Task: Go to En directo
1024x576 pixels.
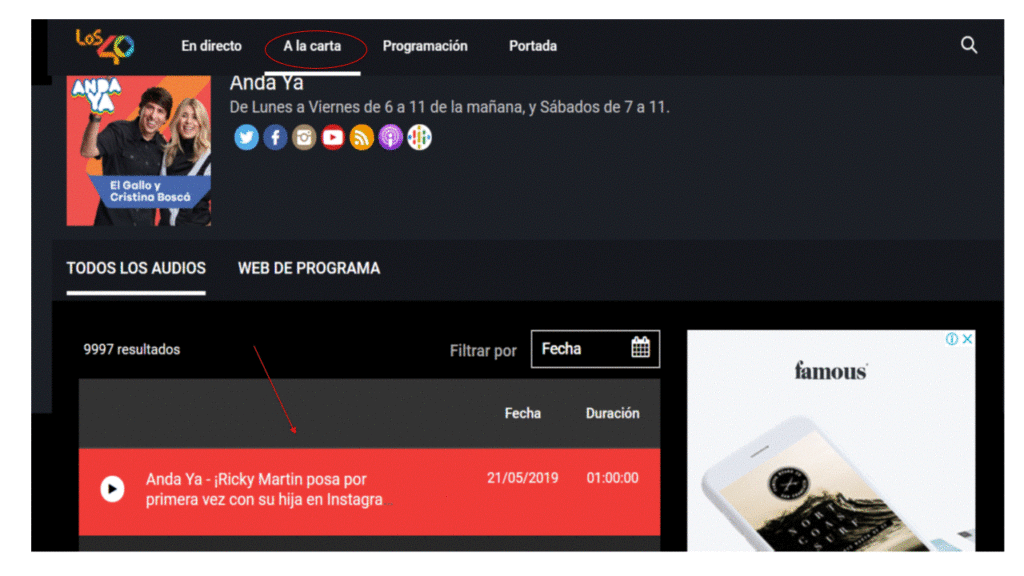Action: coord(211,46)
